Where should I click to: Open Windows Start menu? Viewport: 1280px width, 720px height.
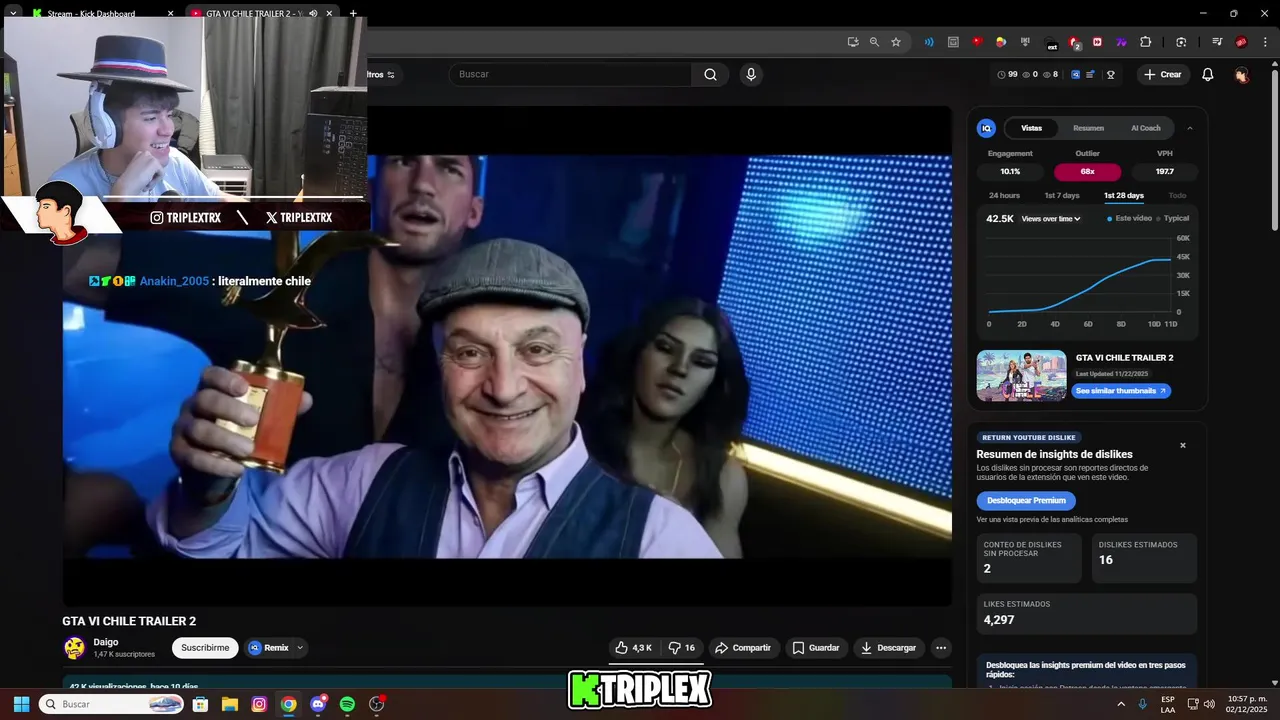click(x=21, y=704)
